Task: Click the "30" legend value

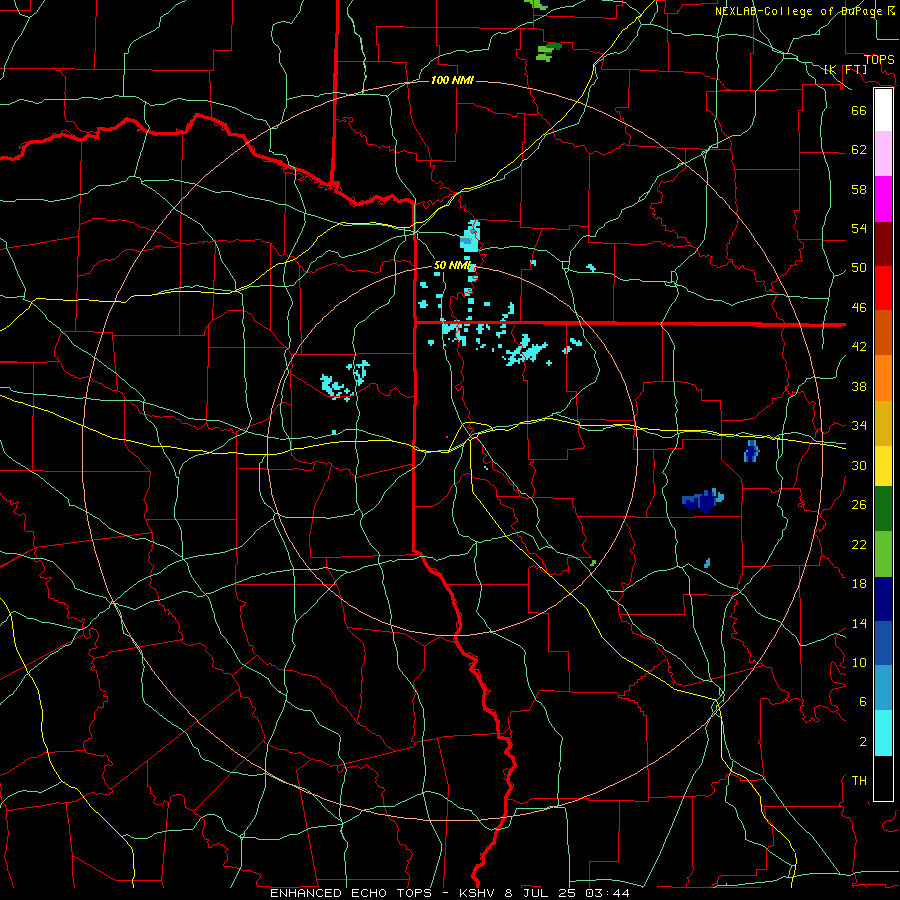Action: [859, 465]
